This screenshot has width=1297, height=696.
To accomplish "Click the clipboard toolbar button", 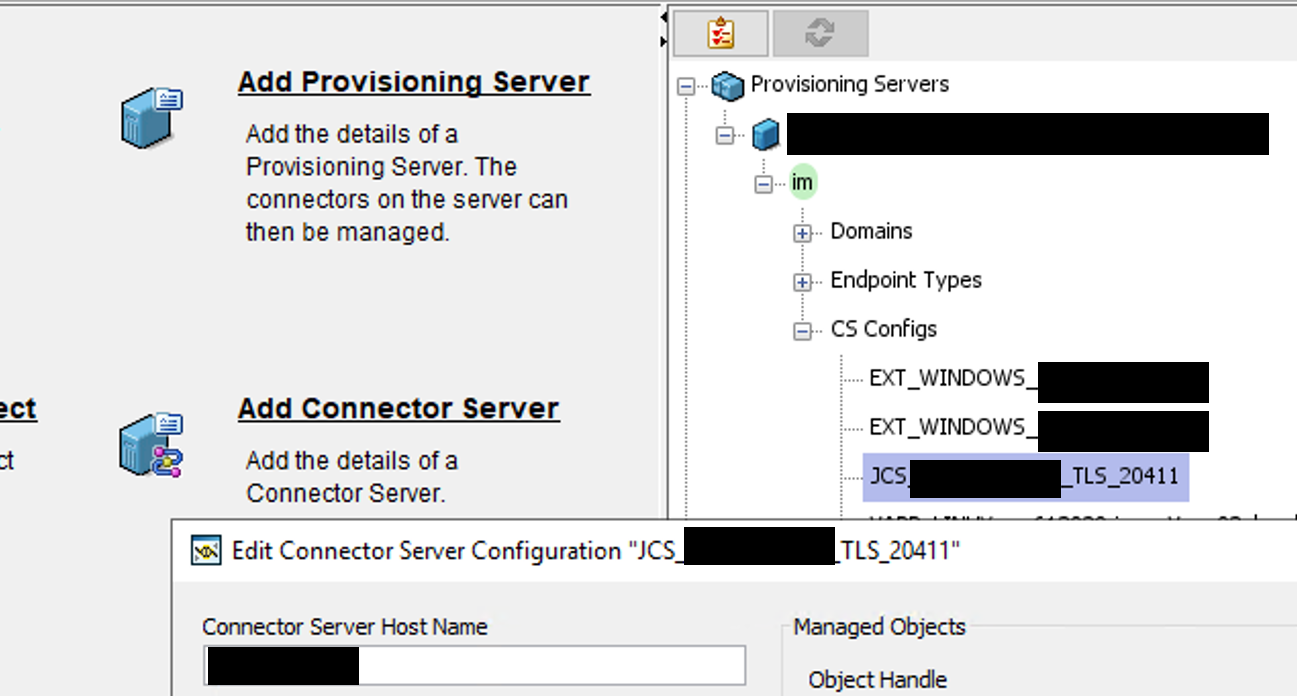I will click(x=720, y=33).
